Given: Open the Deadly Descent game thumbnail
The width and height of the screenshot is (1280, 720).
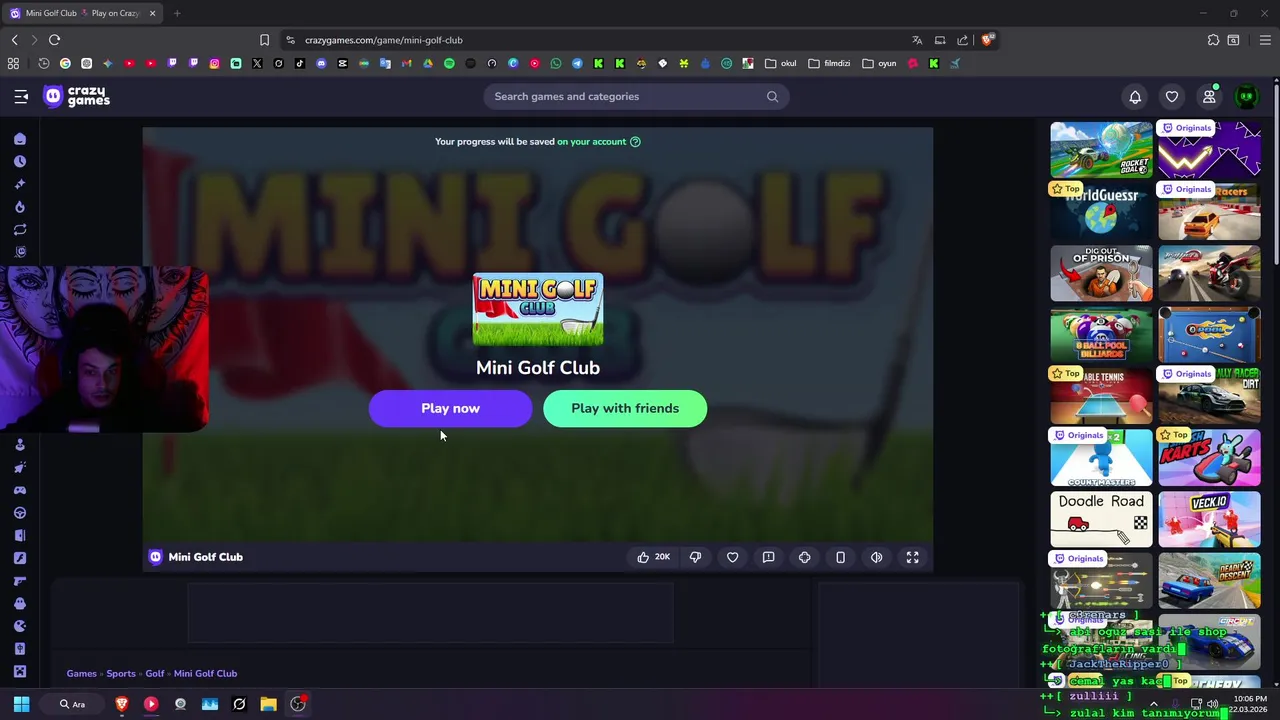Looking at the screenshot, I should (1209, 580).
